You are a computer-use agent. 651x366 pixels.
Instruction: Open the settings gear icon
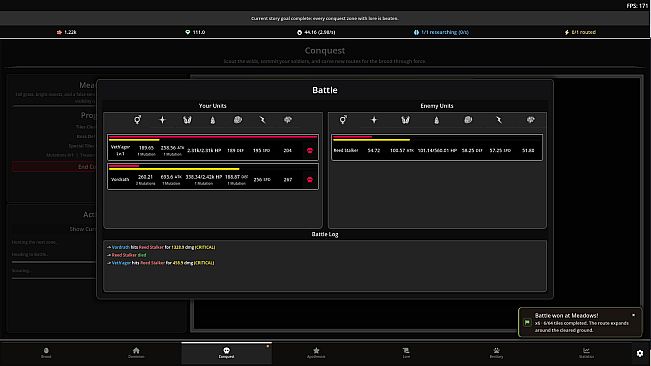[x=640, y=353]
